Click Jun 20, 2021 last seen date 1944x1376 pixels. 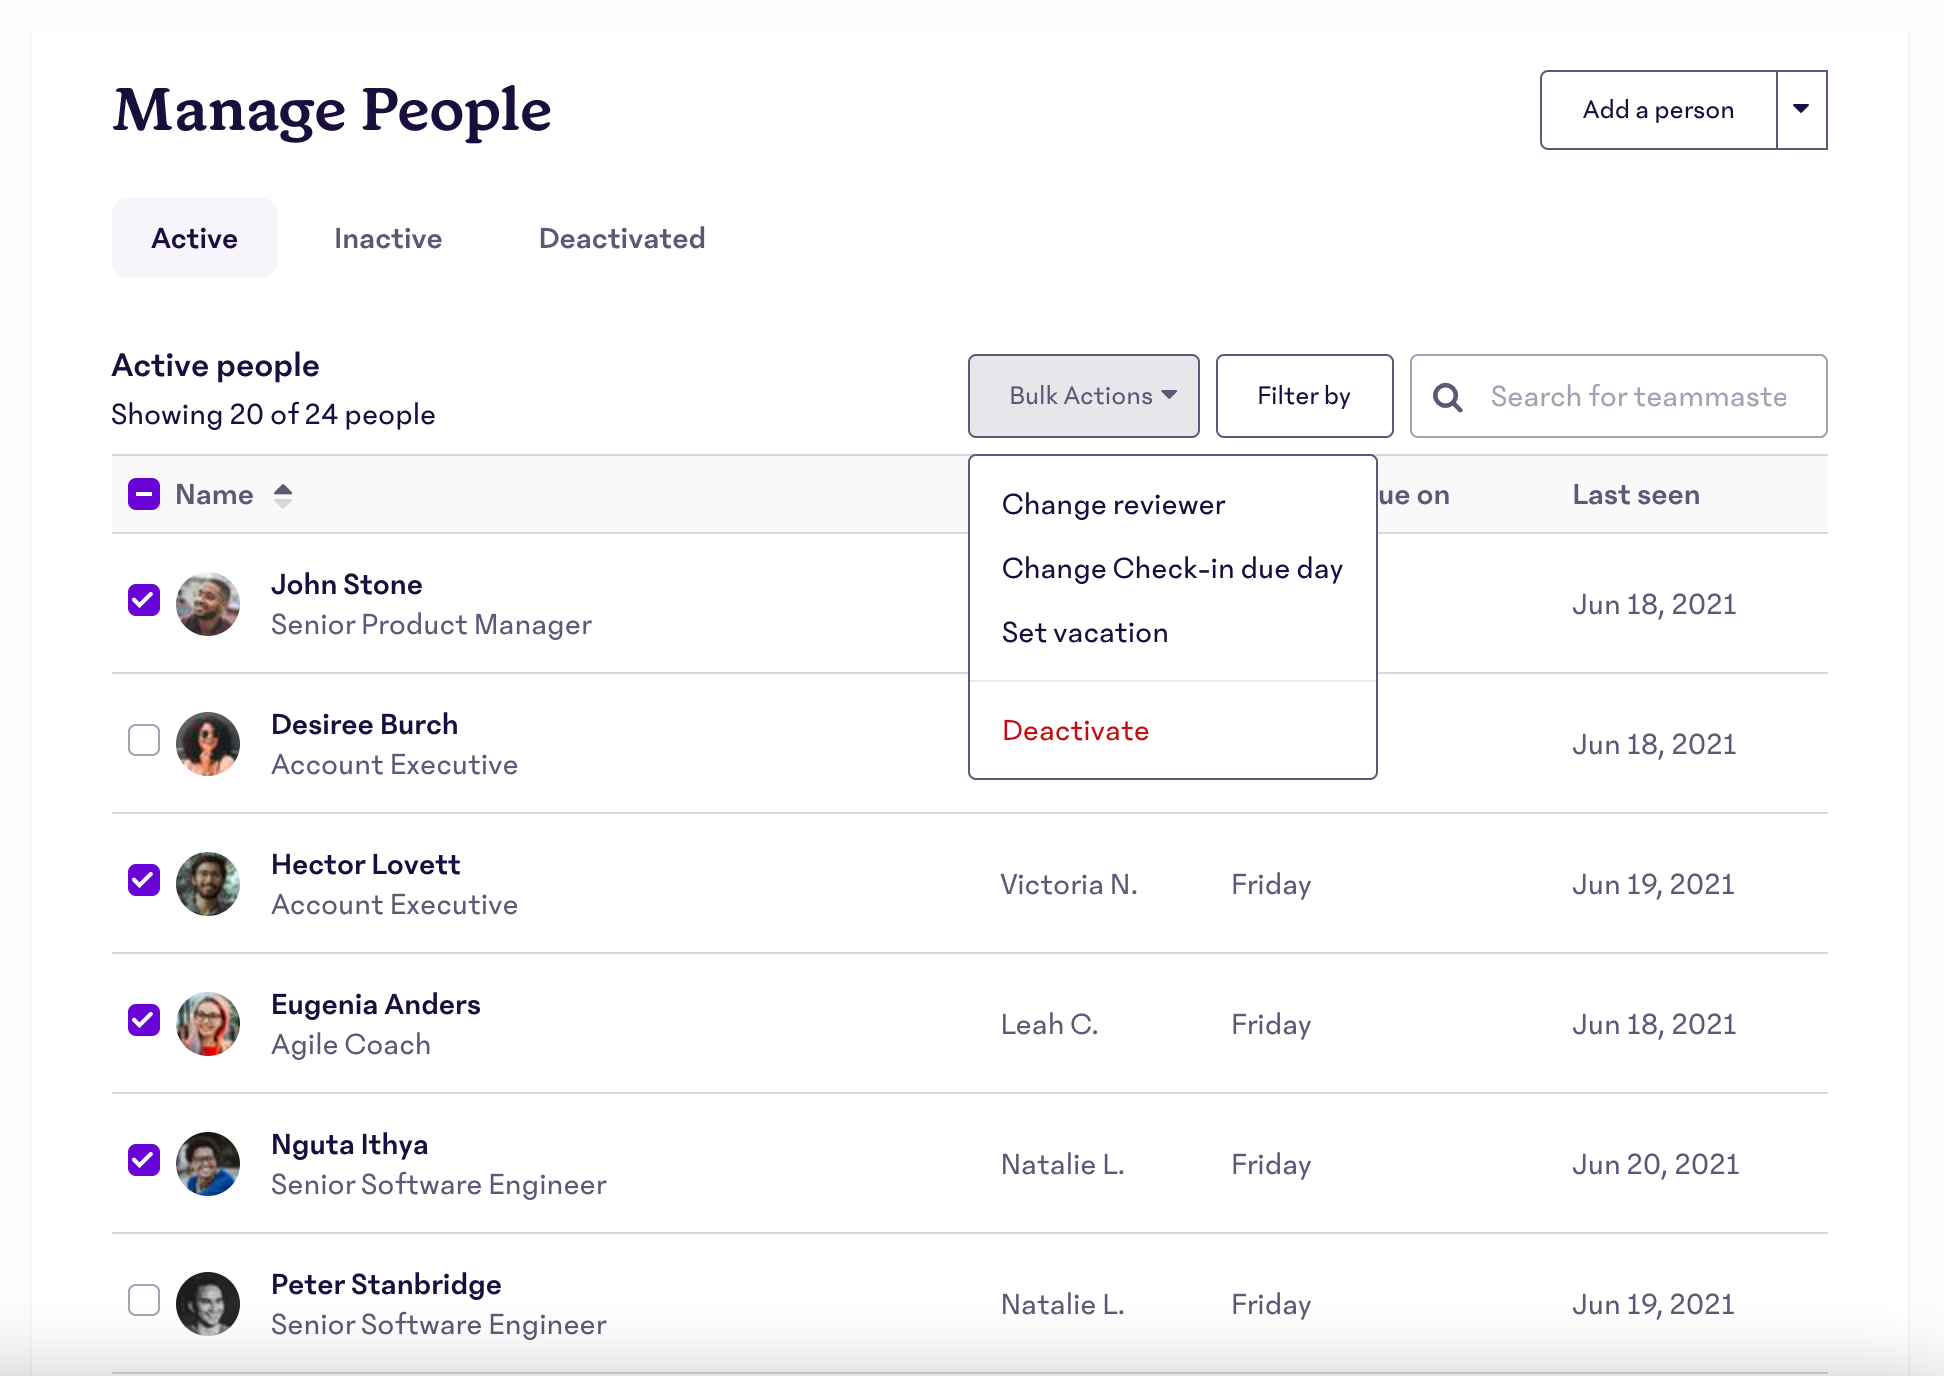tap(1656, 1165)
